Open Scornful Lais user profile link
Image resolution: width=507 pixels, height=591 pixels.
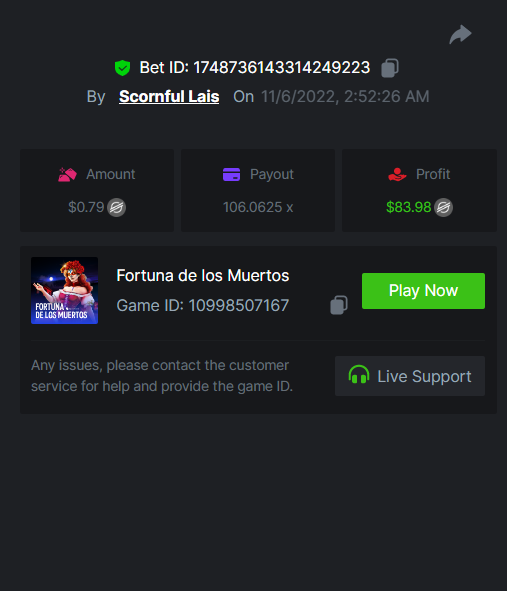coord(169,96)
